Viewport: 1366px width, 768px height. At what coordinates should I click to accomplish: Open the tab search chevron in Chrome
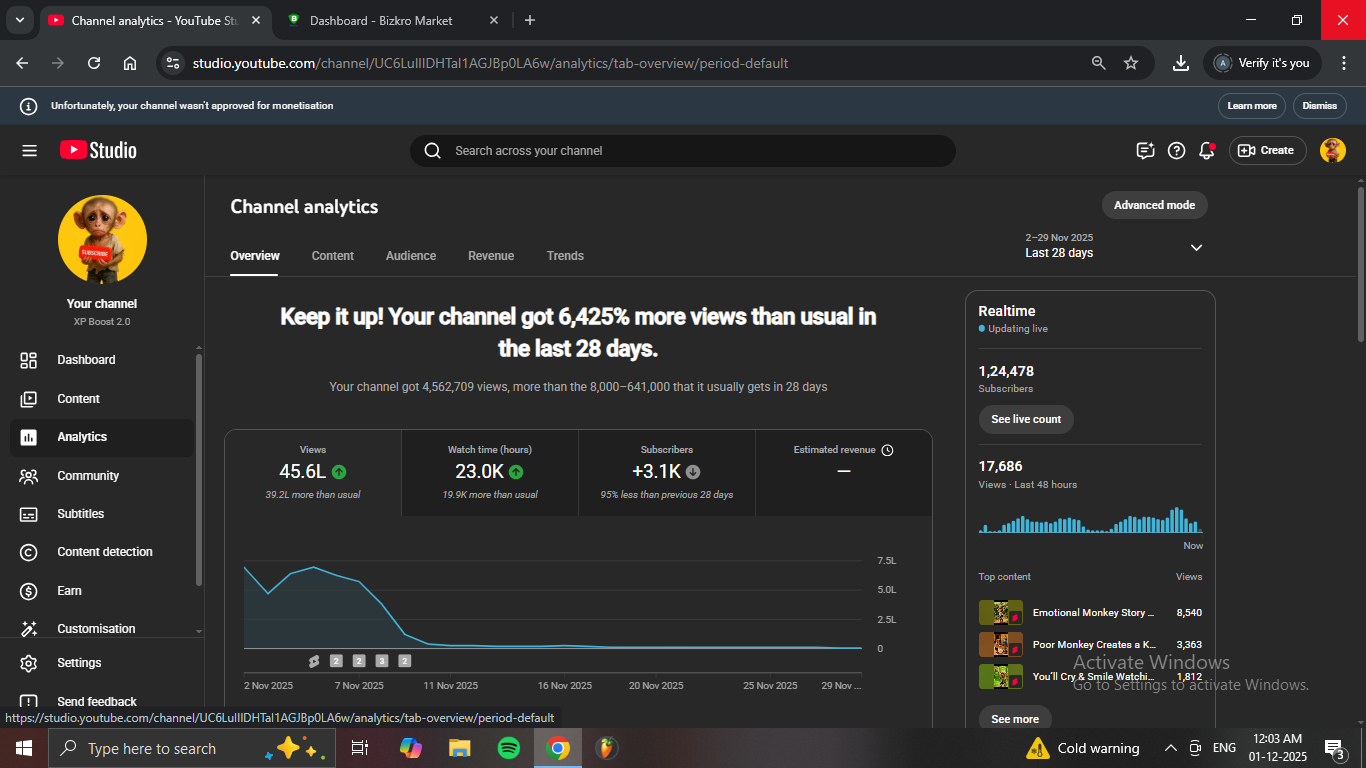[19, 20]
